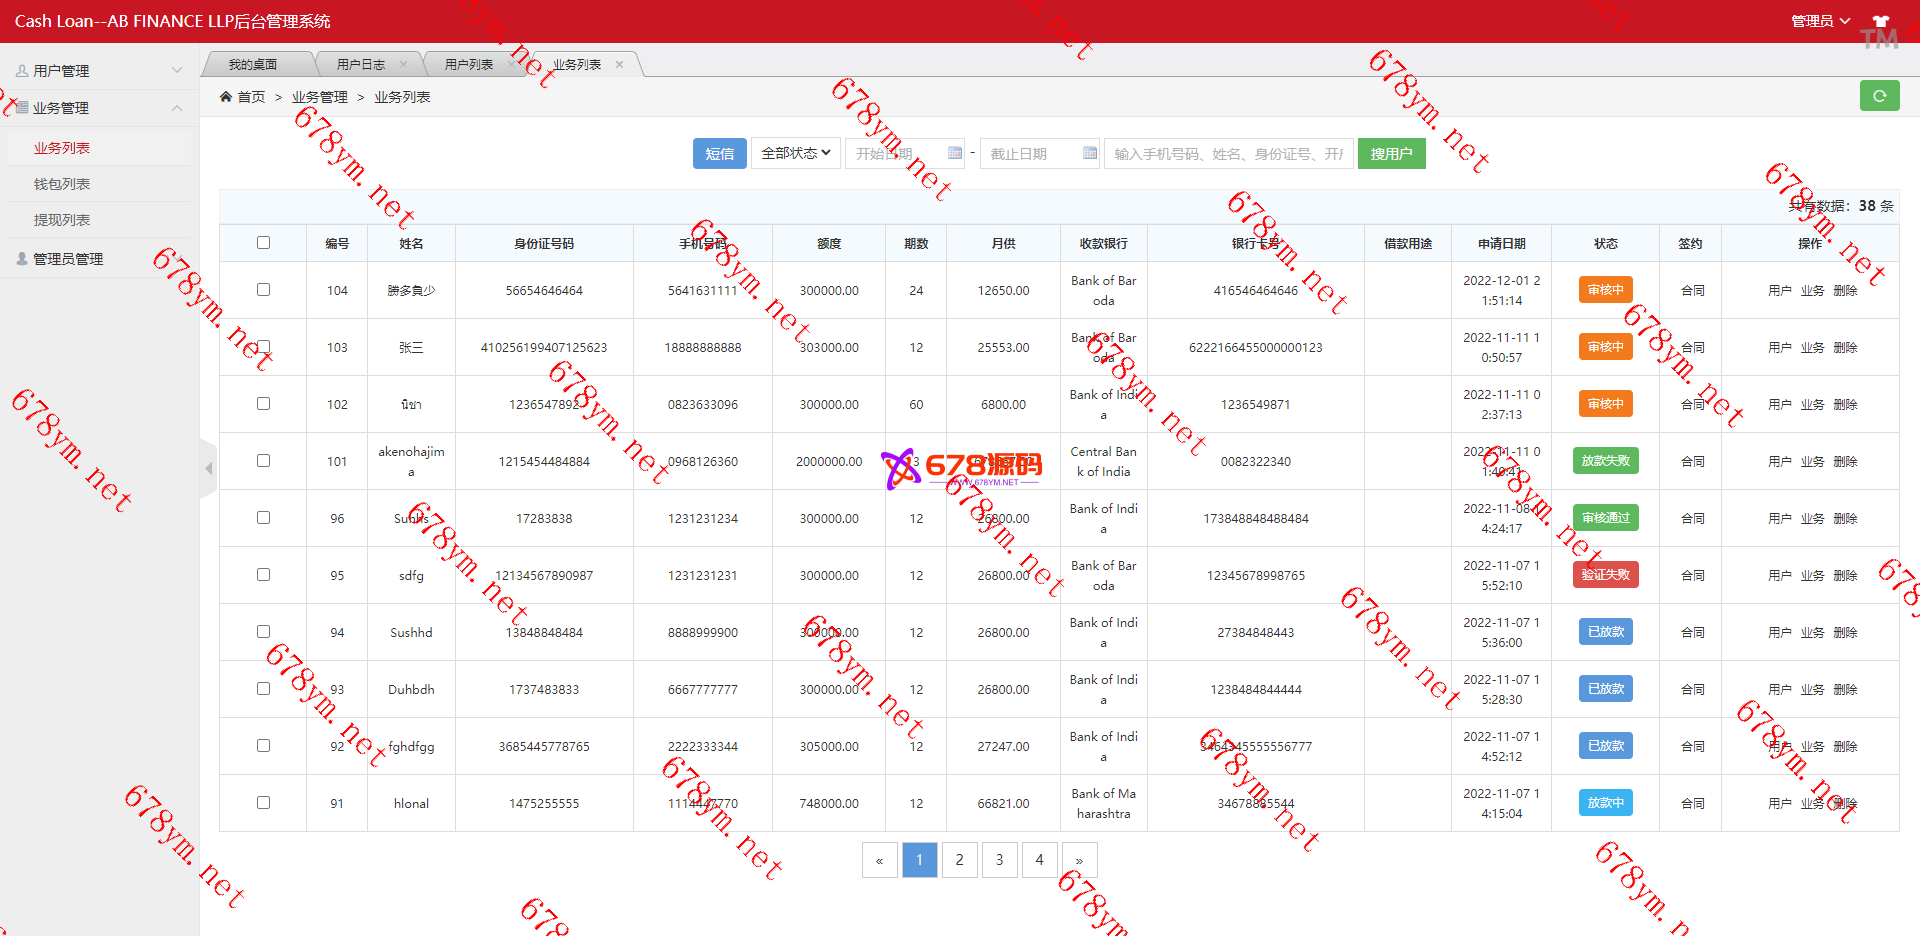Switch to the 我的桌面 tab
Image resolution: width=1920 pixels, height=936 pixels.
pyautogui.click(x=253, y=65)
